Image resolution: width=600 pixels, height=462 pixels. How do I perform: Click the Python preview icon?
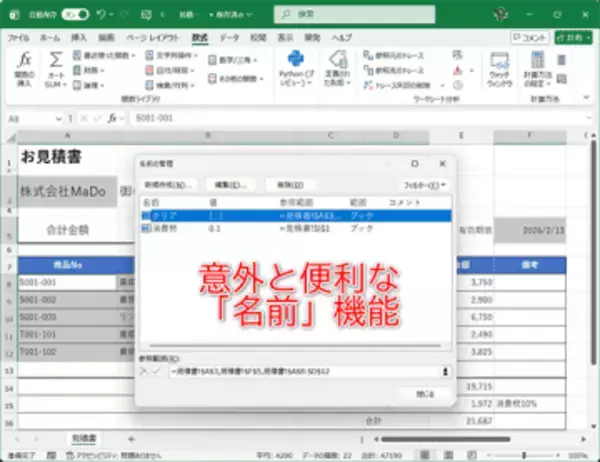pos(296,59)
